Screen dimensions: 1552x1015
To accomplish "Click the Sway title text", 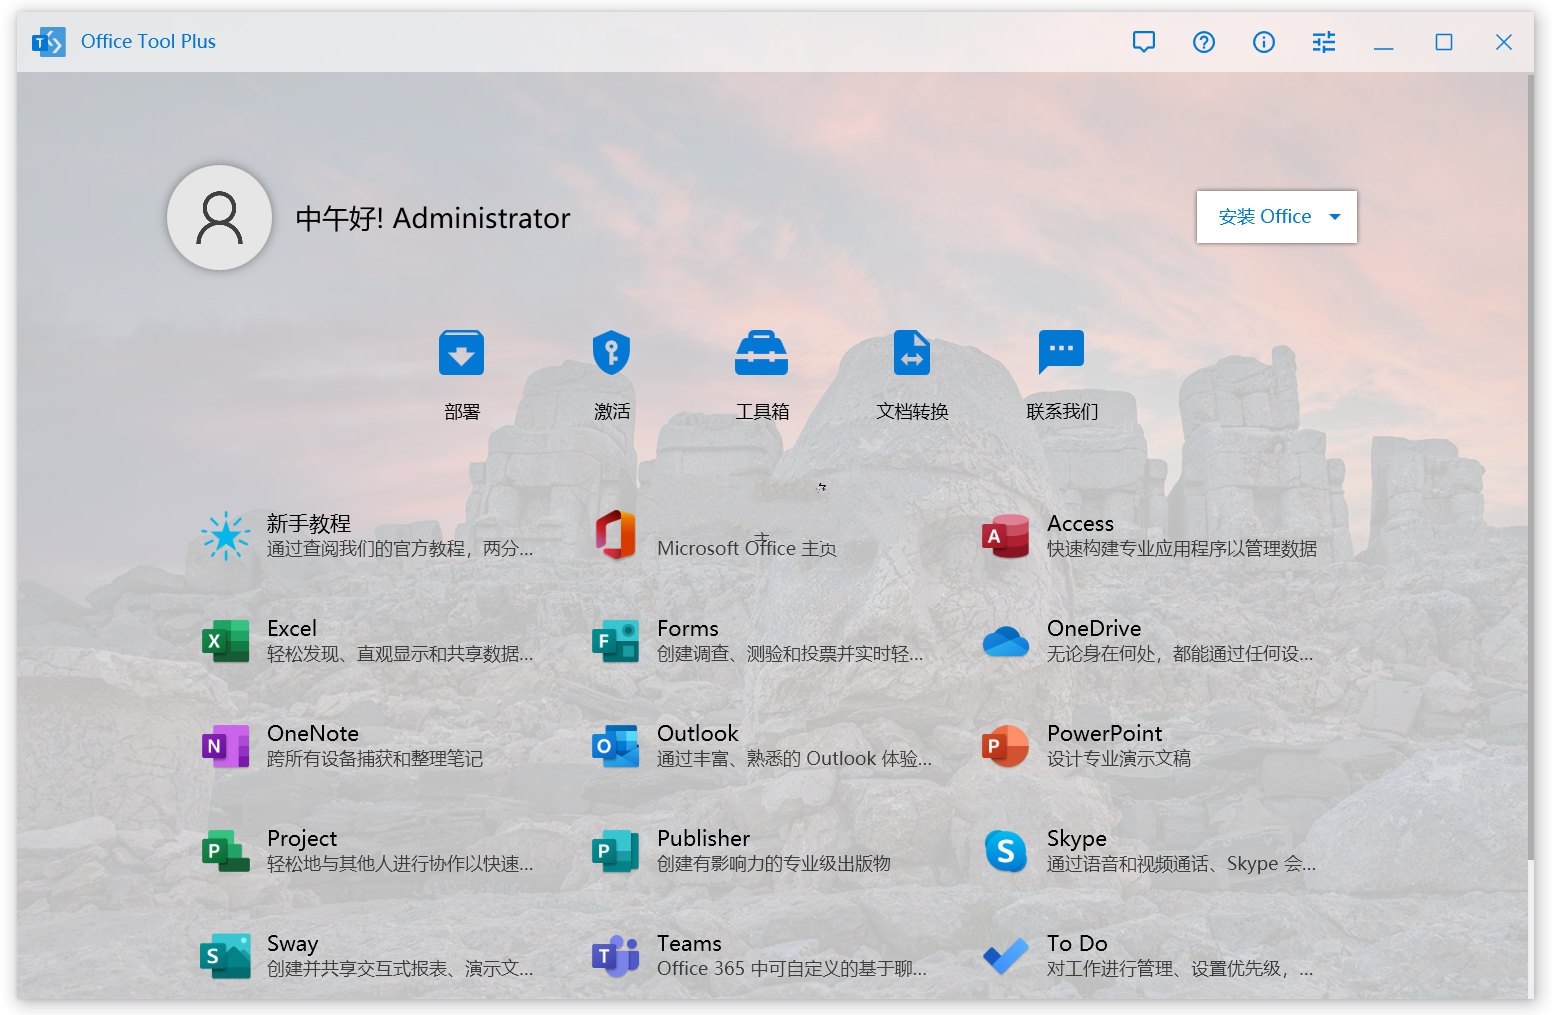I will coord(292,943).
